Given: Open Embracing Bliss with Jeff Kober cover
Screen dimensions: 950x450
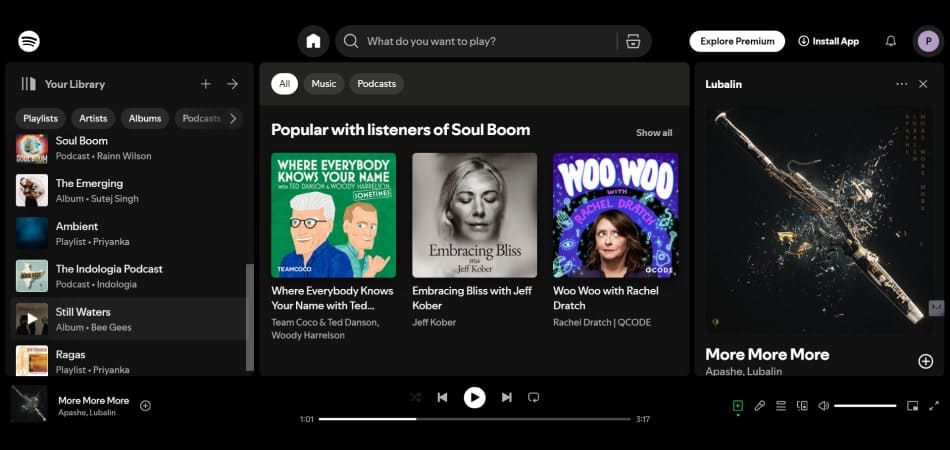Looking at the screenshot, I should (x=474, y=215).
